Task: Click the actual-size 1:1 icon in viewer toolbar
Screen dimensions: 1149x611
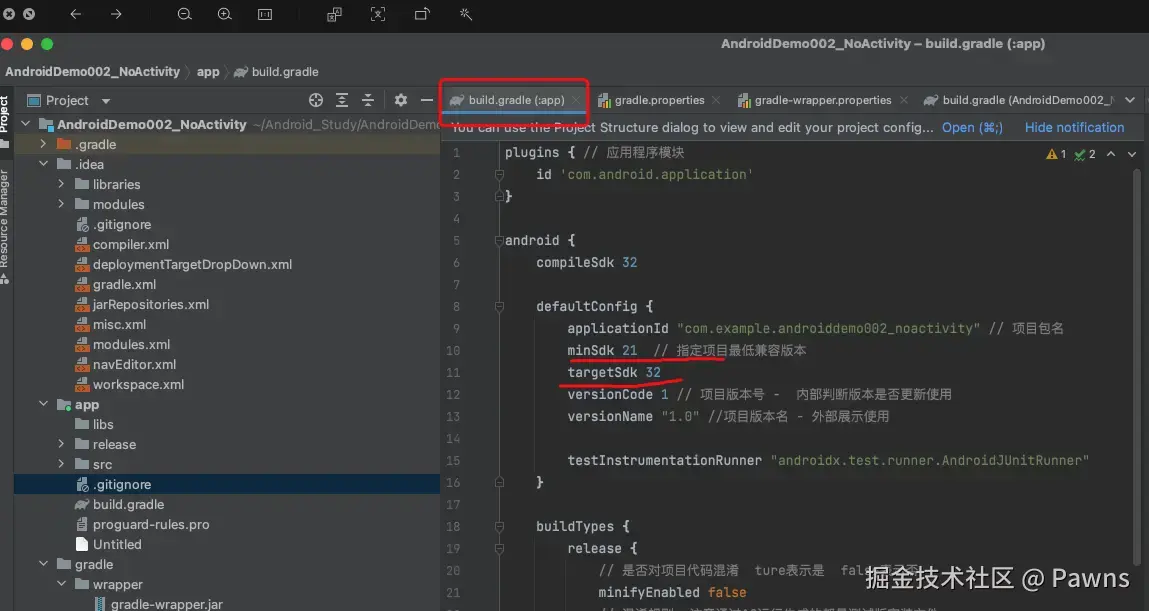Action: point(265,14)
